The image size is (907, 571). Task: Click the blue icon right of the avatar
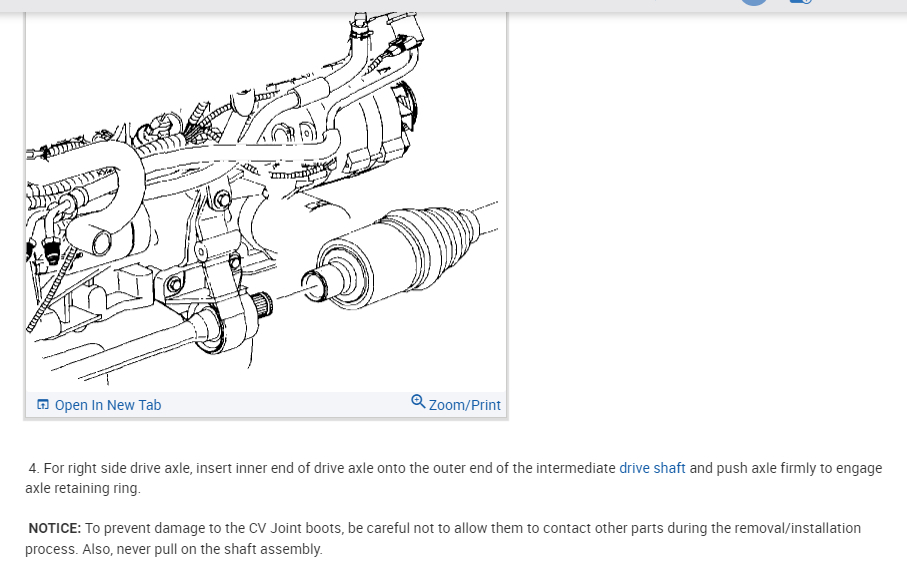click(801, 2)
